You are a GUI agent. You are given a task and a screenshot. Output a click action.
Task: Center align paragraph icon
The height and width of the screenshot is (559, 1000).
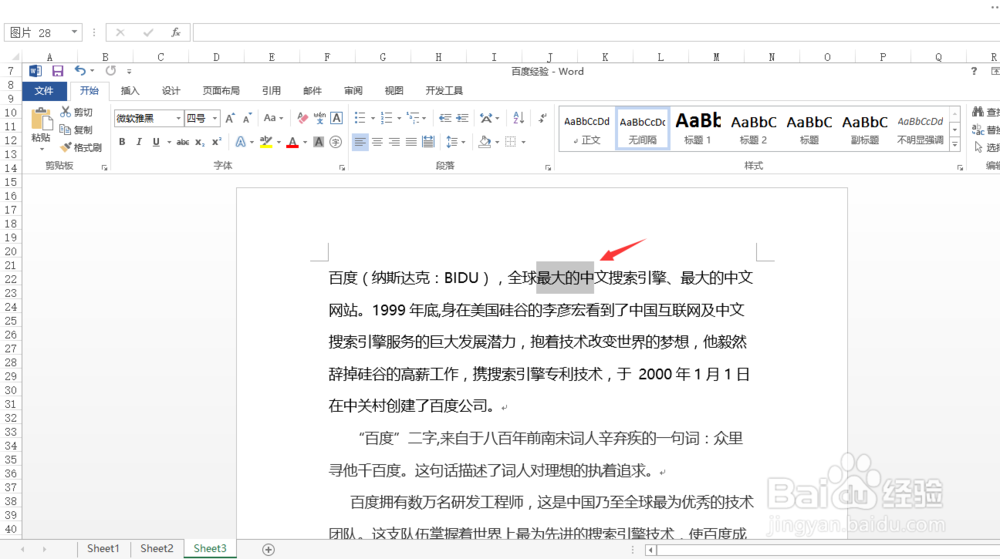(378, 142)
